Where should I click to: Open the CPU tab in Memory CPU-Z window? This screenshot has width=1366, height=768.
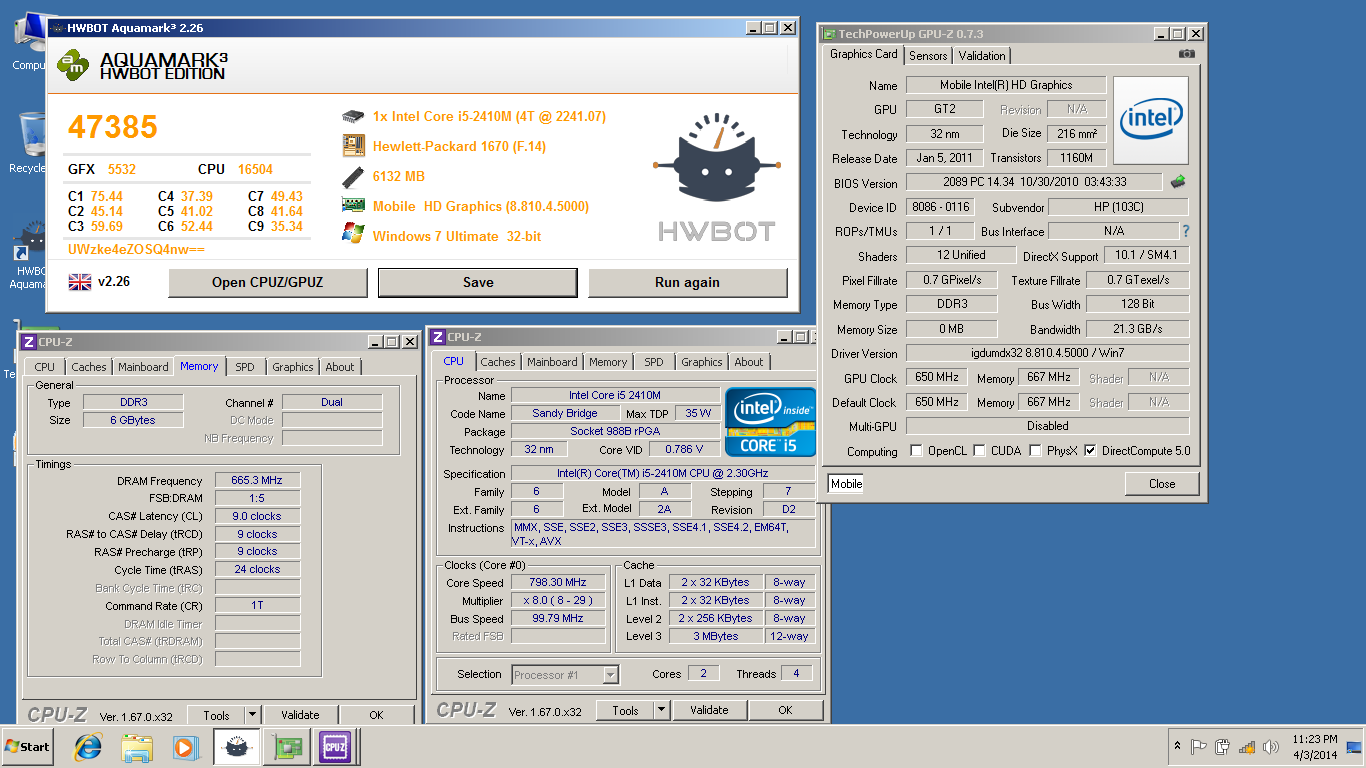(x=45, y=367)
